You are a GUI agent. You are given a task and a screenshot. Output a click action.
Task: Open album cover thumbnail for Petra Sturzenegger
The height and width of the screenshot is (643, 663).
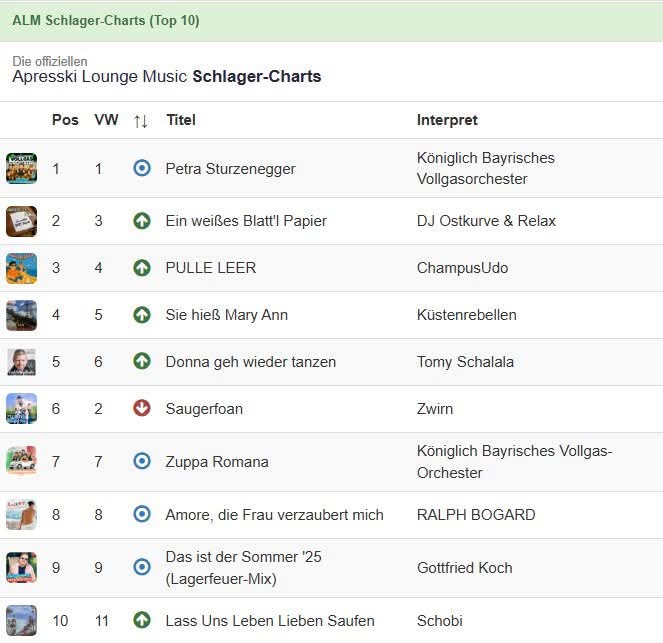(x=21, y=168)
